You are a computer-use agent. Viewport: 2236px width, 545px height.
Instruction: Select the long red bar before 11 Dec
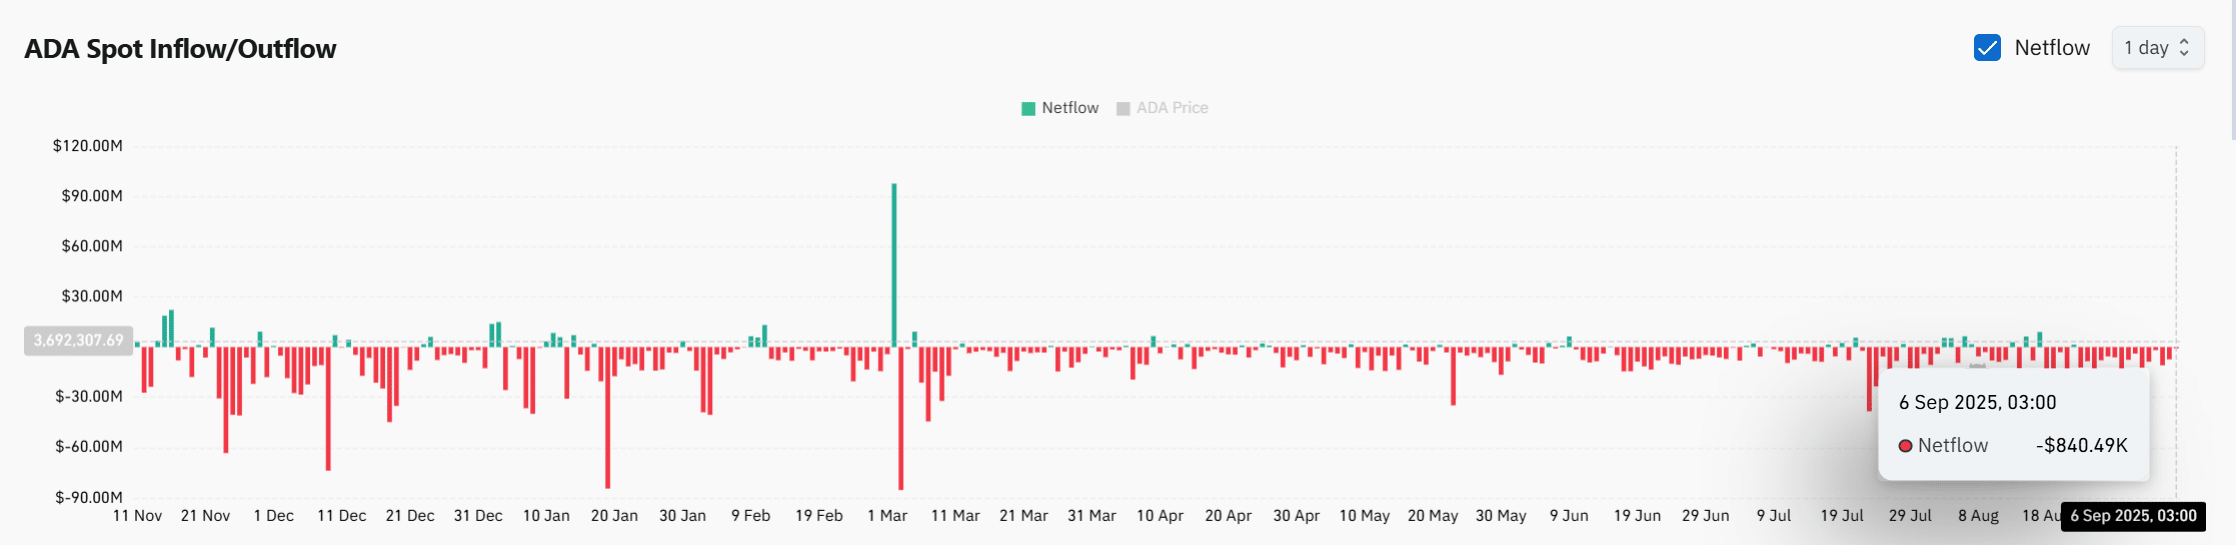tap(328, 408)
